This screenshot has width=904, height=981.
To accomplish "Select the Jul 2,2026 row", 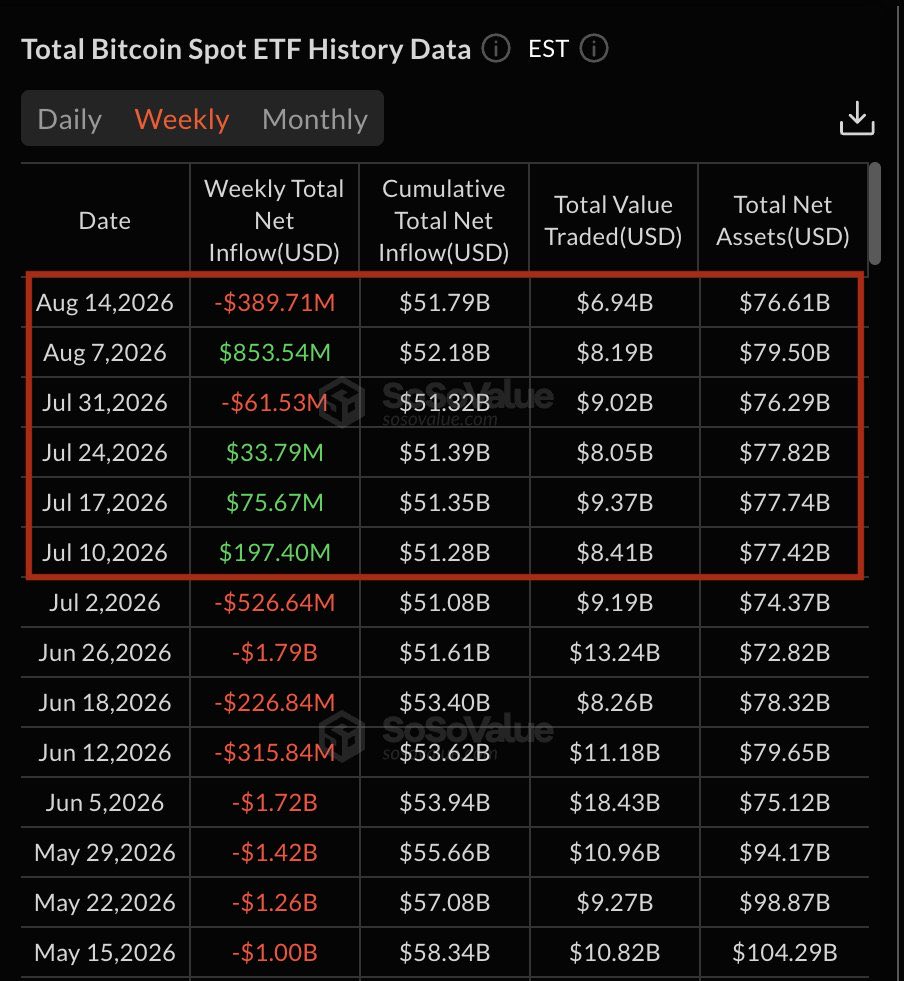I will tap(445, 602).
